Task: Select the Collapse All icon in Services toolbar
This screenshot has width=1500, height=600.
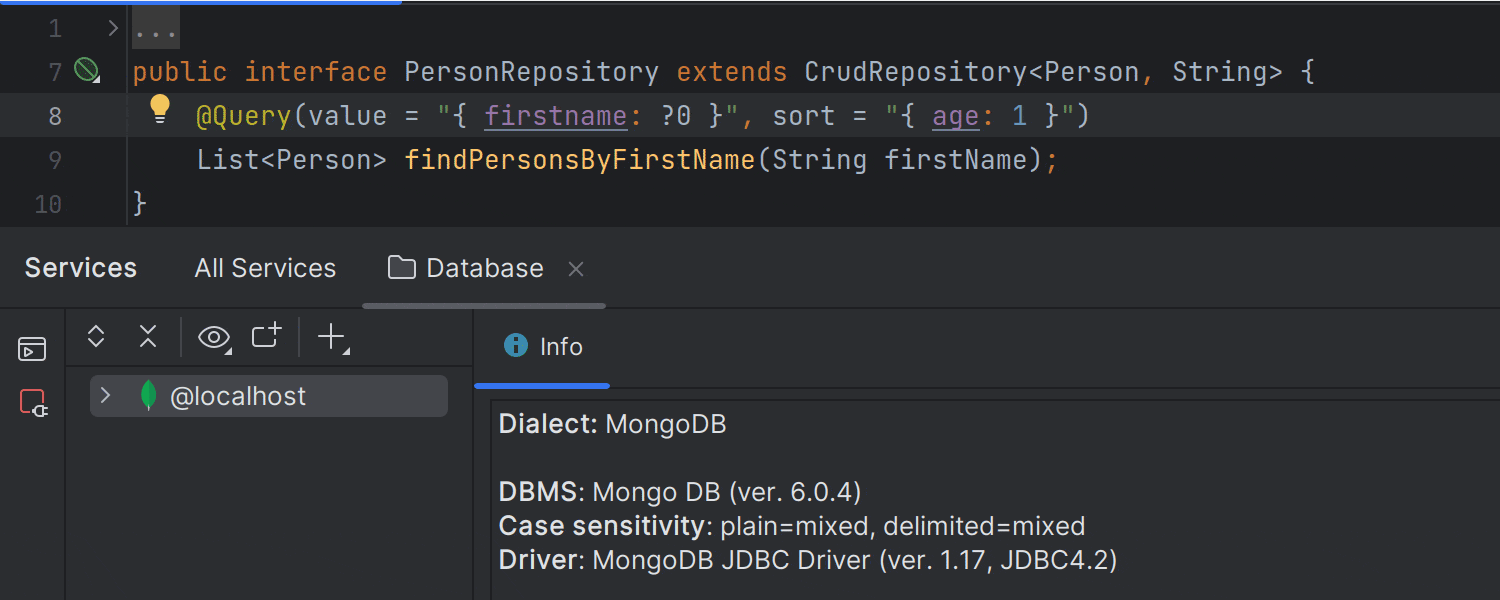Action: tap(147, 337)
